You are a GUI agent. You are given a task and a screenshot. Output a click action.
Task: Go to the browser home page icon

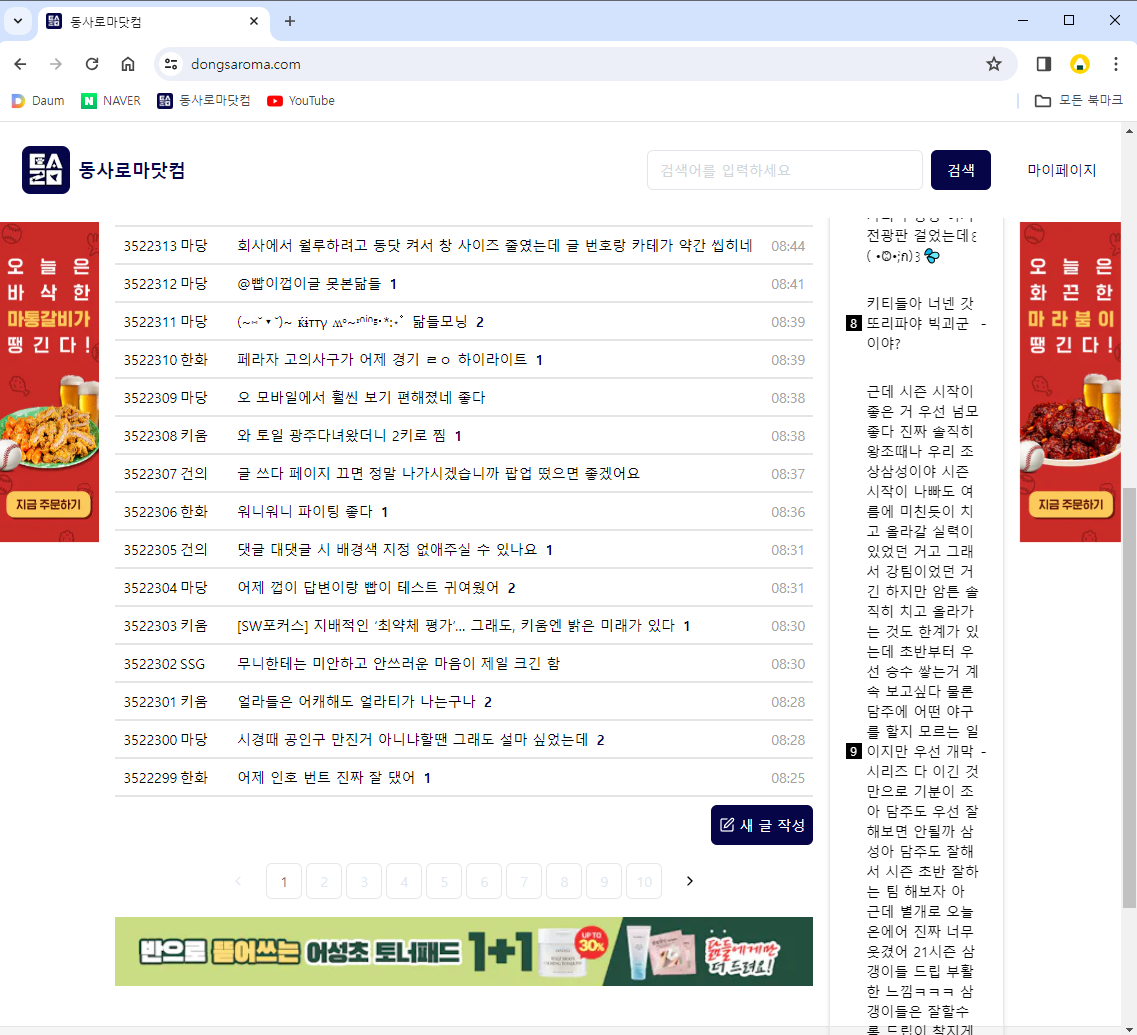point(128,64)
